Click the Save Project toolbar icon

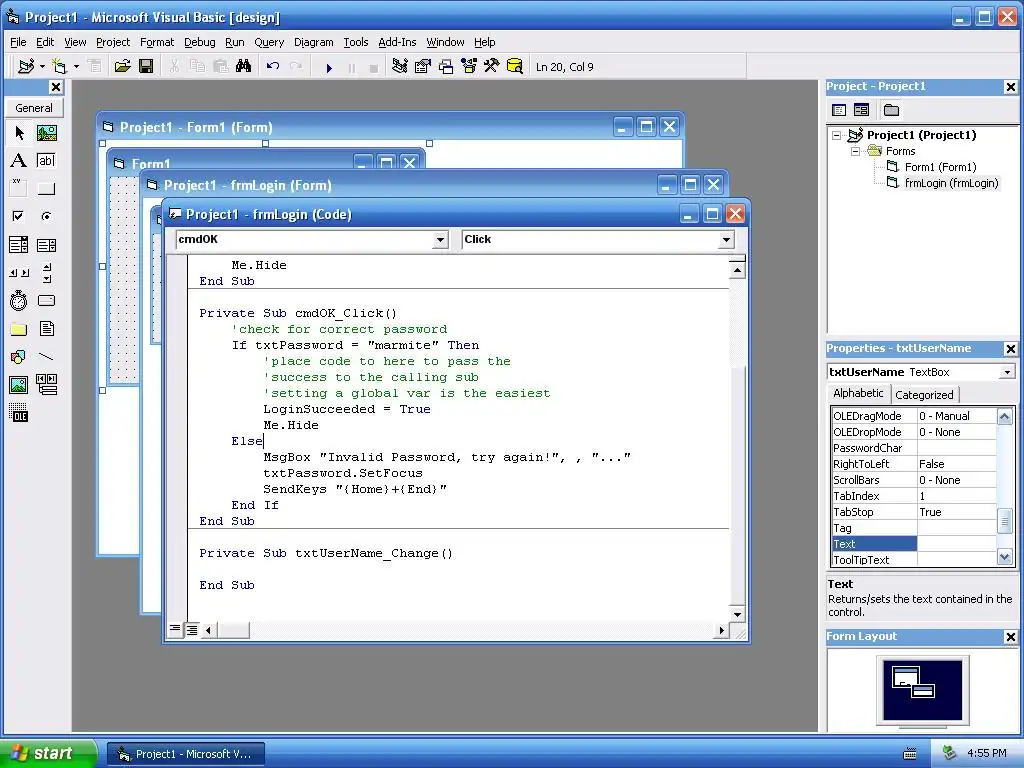click(x=146, y=67)
